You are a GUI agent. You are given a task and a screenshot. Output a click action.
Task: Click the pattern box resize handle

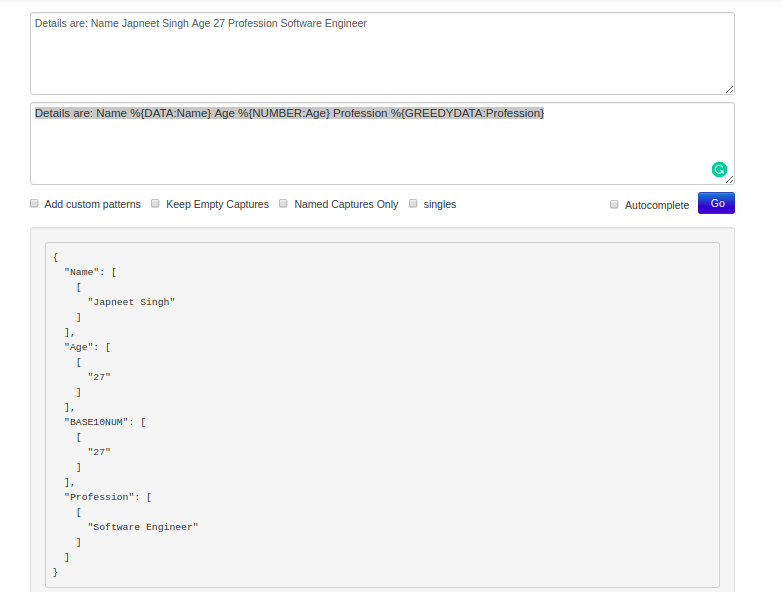pyautogui.click(x=729, y=180)
